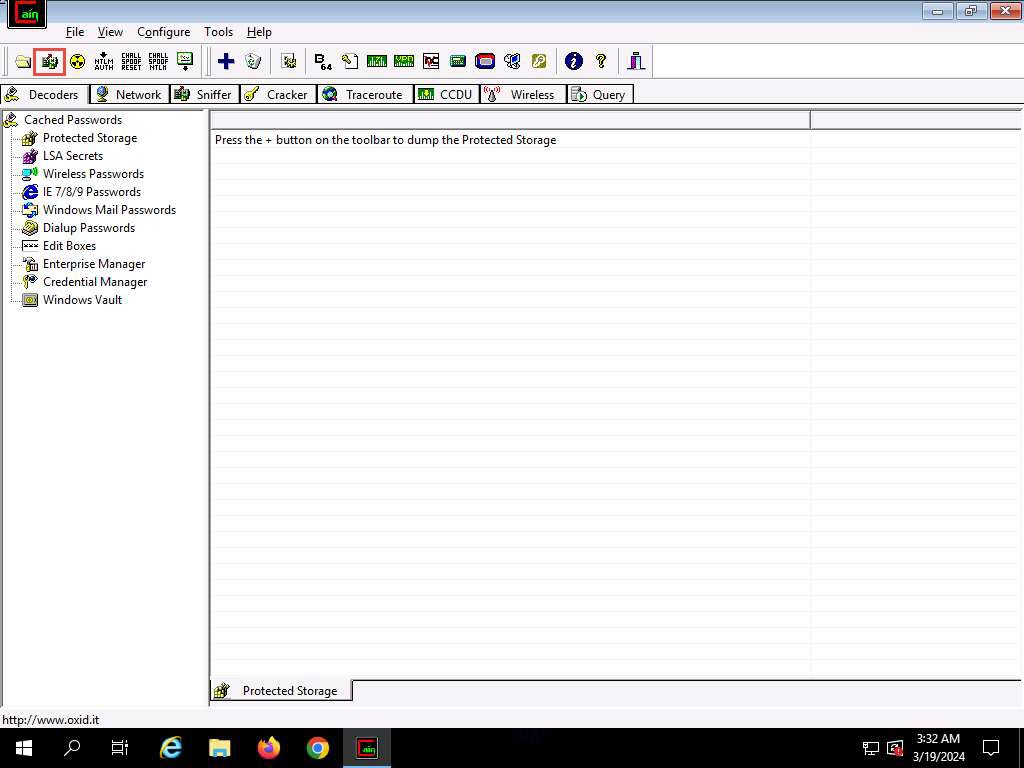The width and height of the screenshot is (1024, 768).
Task: Open the Sniffer tab
Action: tap(202, 94)
